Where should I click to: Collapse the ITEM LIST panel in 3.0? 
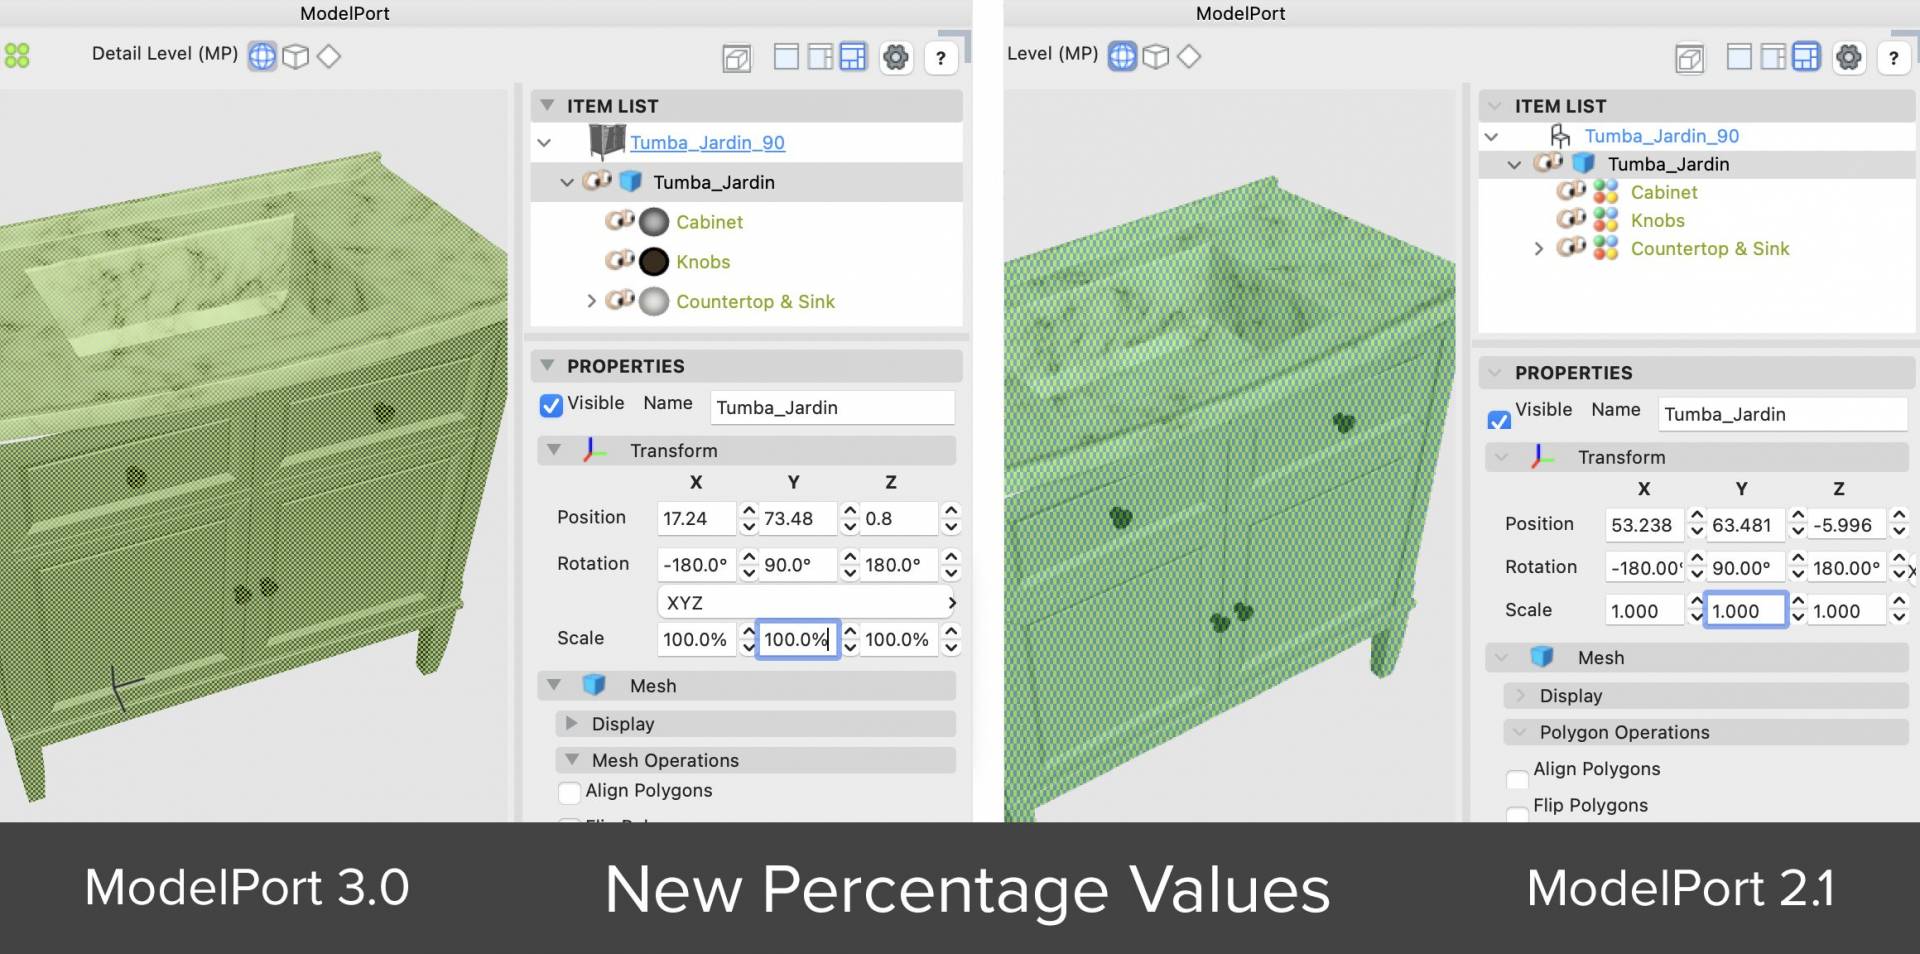click(547, 105)
